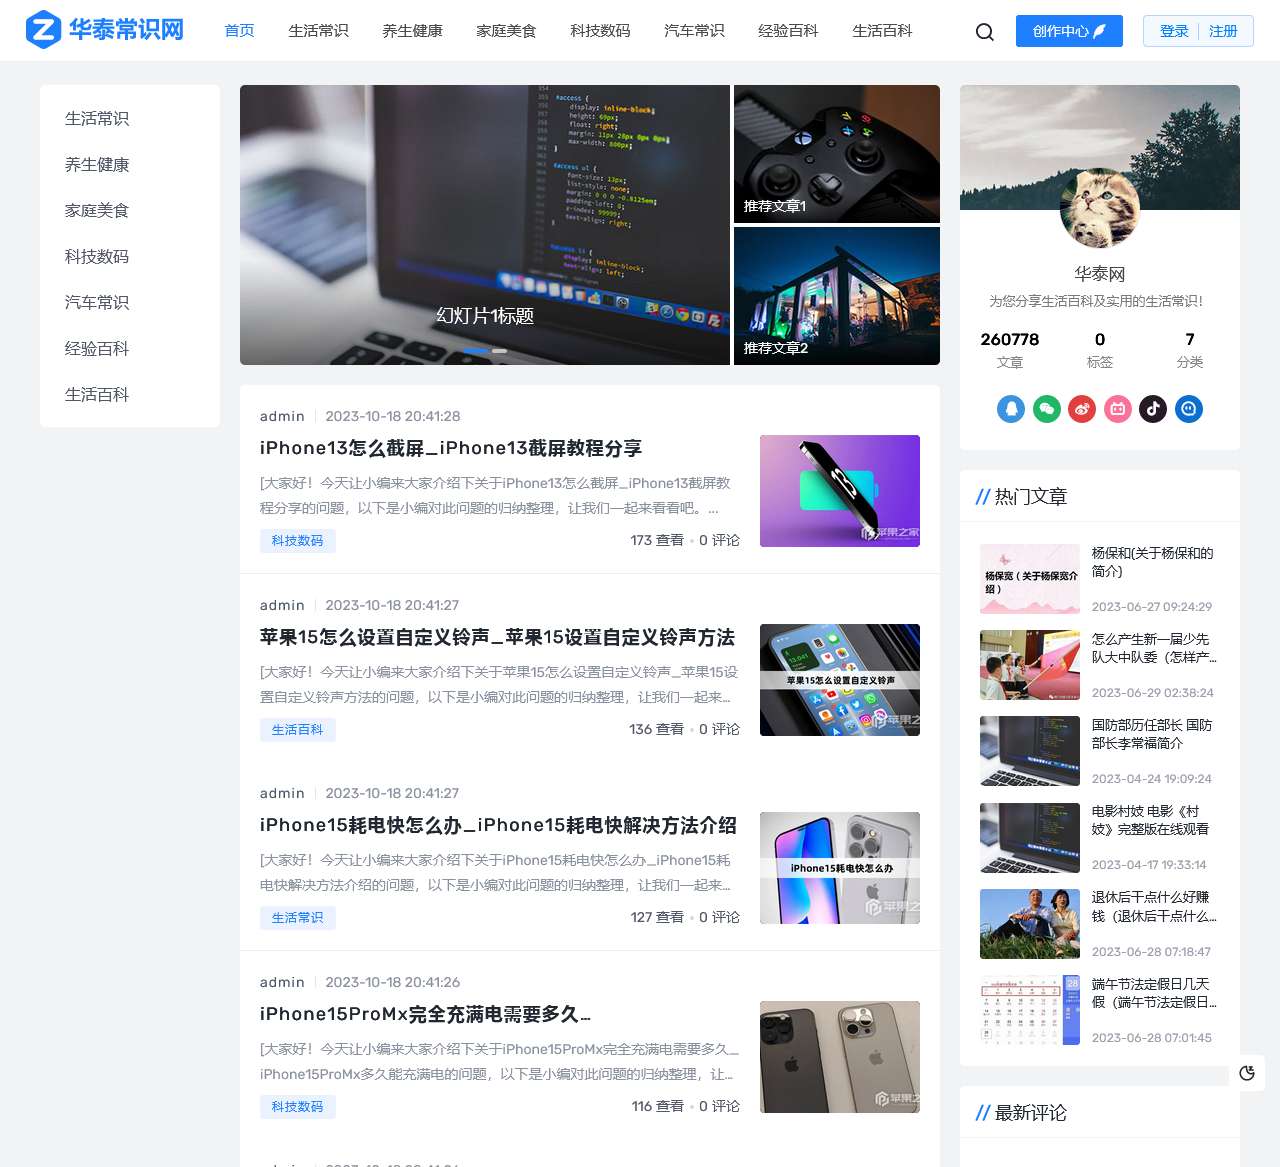Image resolution: width=1280 pixels, height=1167 pixels.
Task: Select the second carousel indicator dot
Action: click(499, 351)
